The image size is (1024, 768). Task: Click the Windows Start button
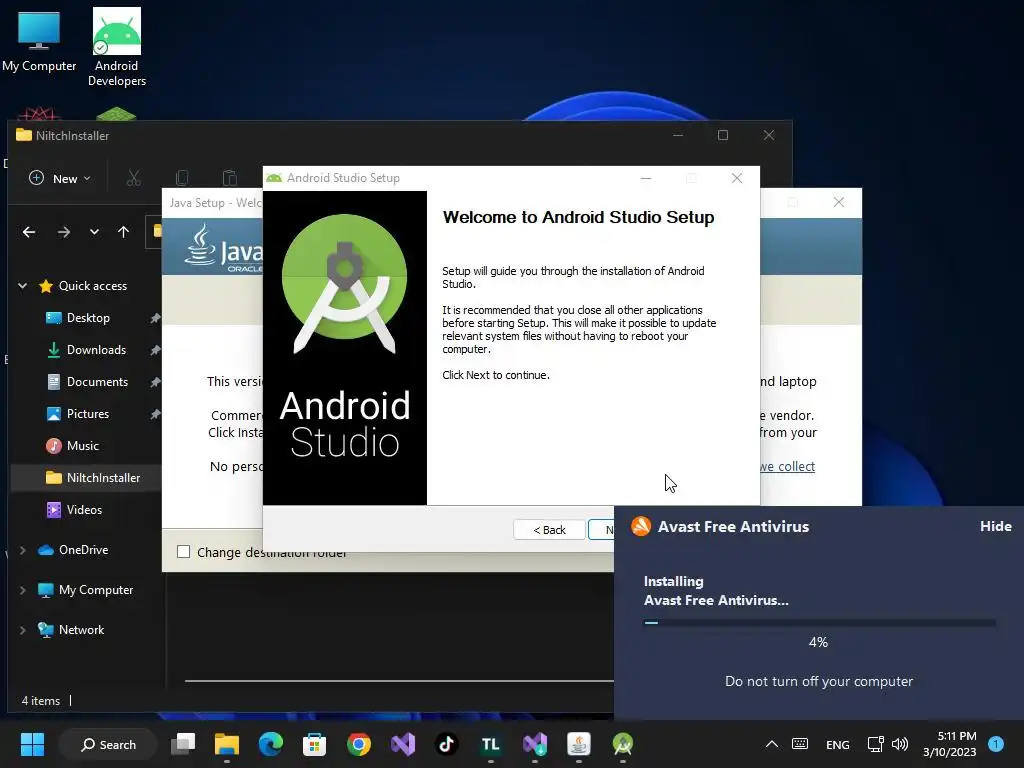pos(32,744)
